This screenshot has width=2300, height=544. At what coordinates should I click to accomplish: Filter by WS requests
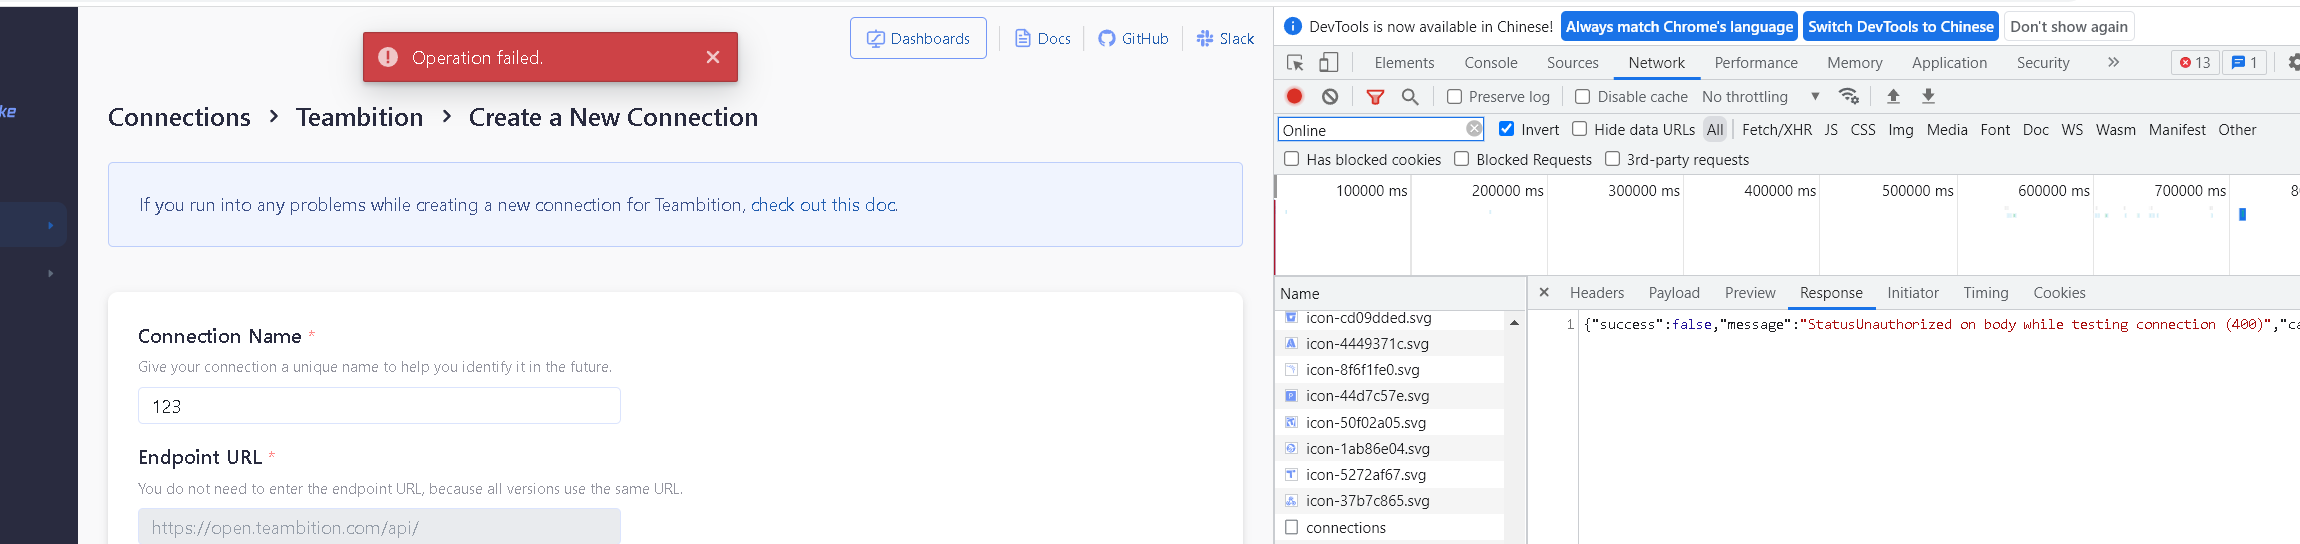(x=2072, y=130)
